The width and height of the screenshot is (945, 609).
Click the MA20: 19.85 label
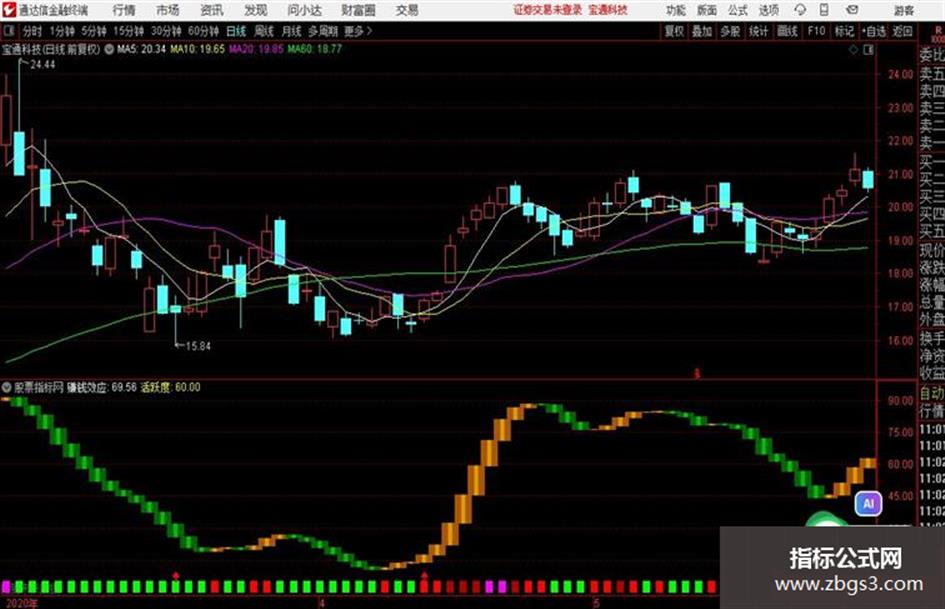256,49
